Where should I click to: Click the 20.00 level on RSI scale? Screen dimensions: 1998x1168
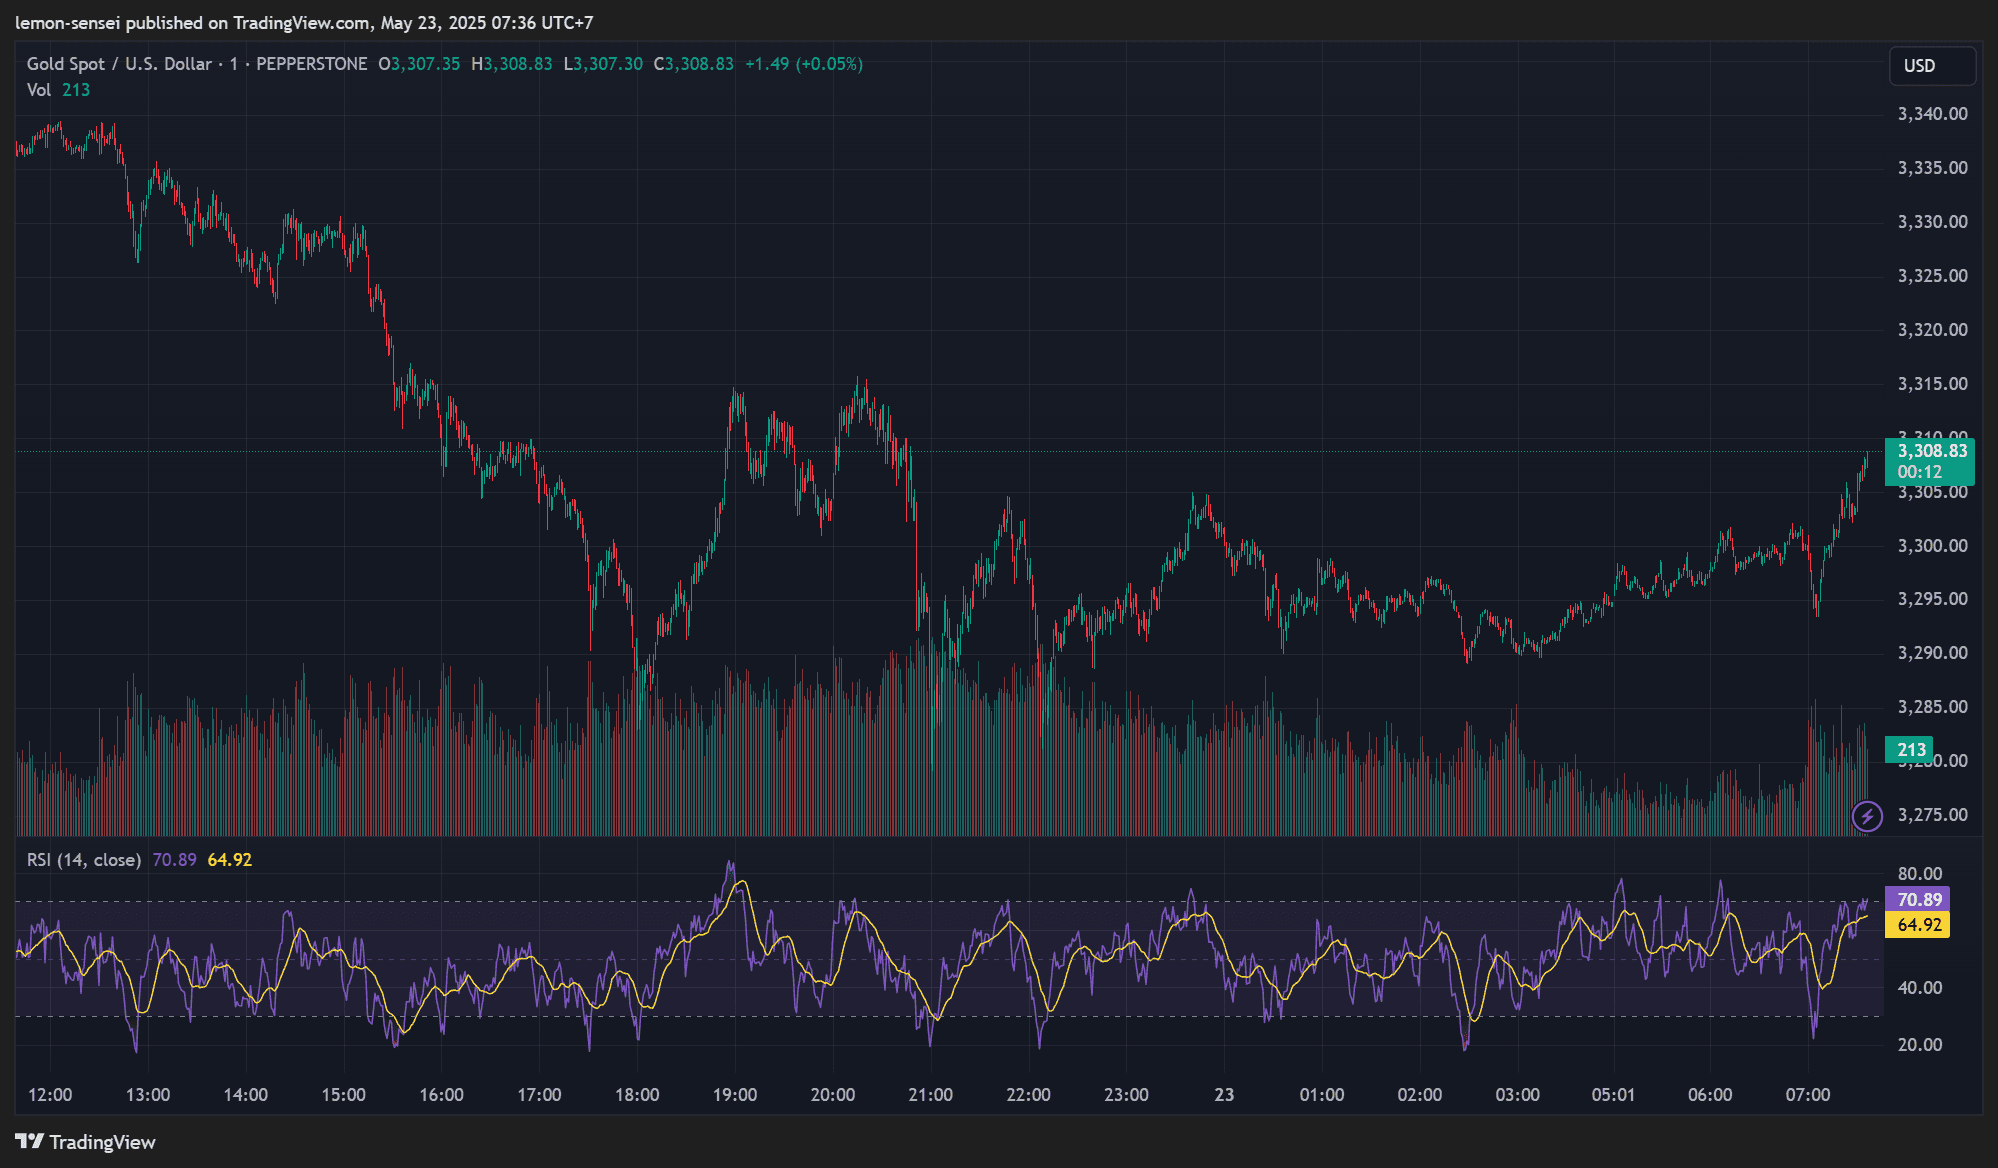1919,1045
